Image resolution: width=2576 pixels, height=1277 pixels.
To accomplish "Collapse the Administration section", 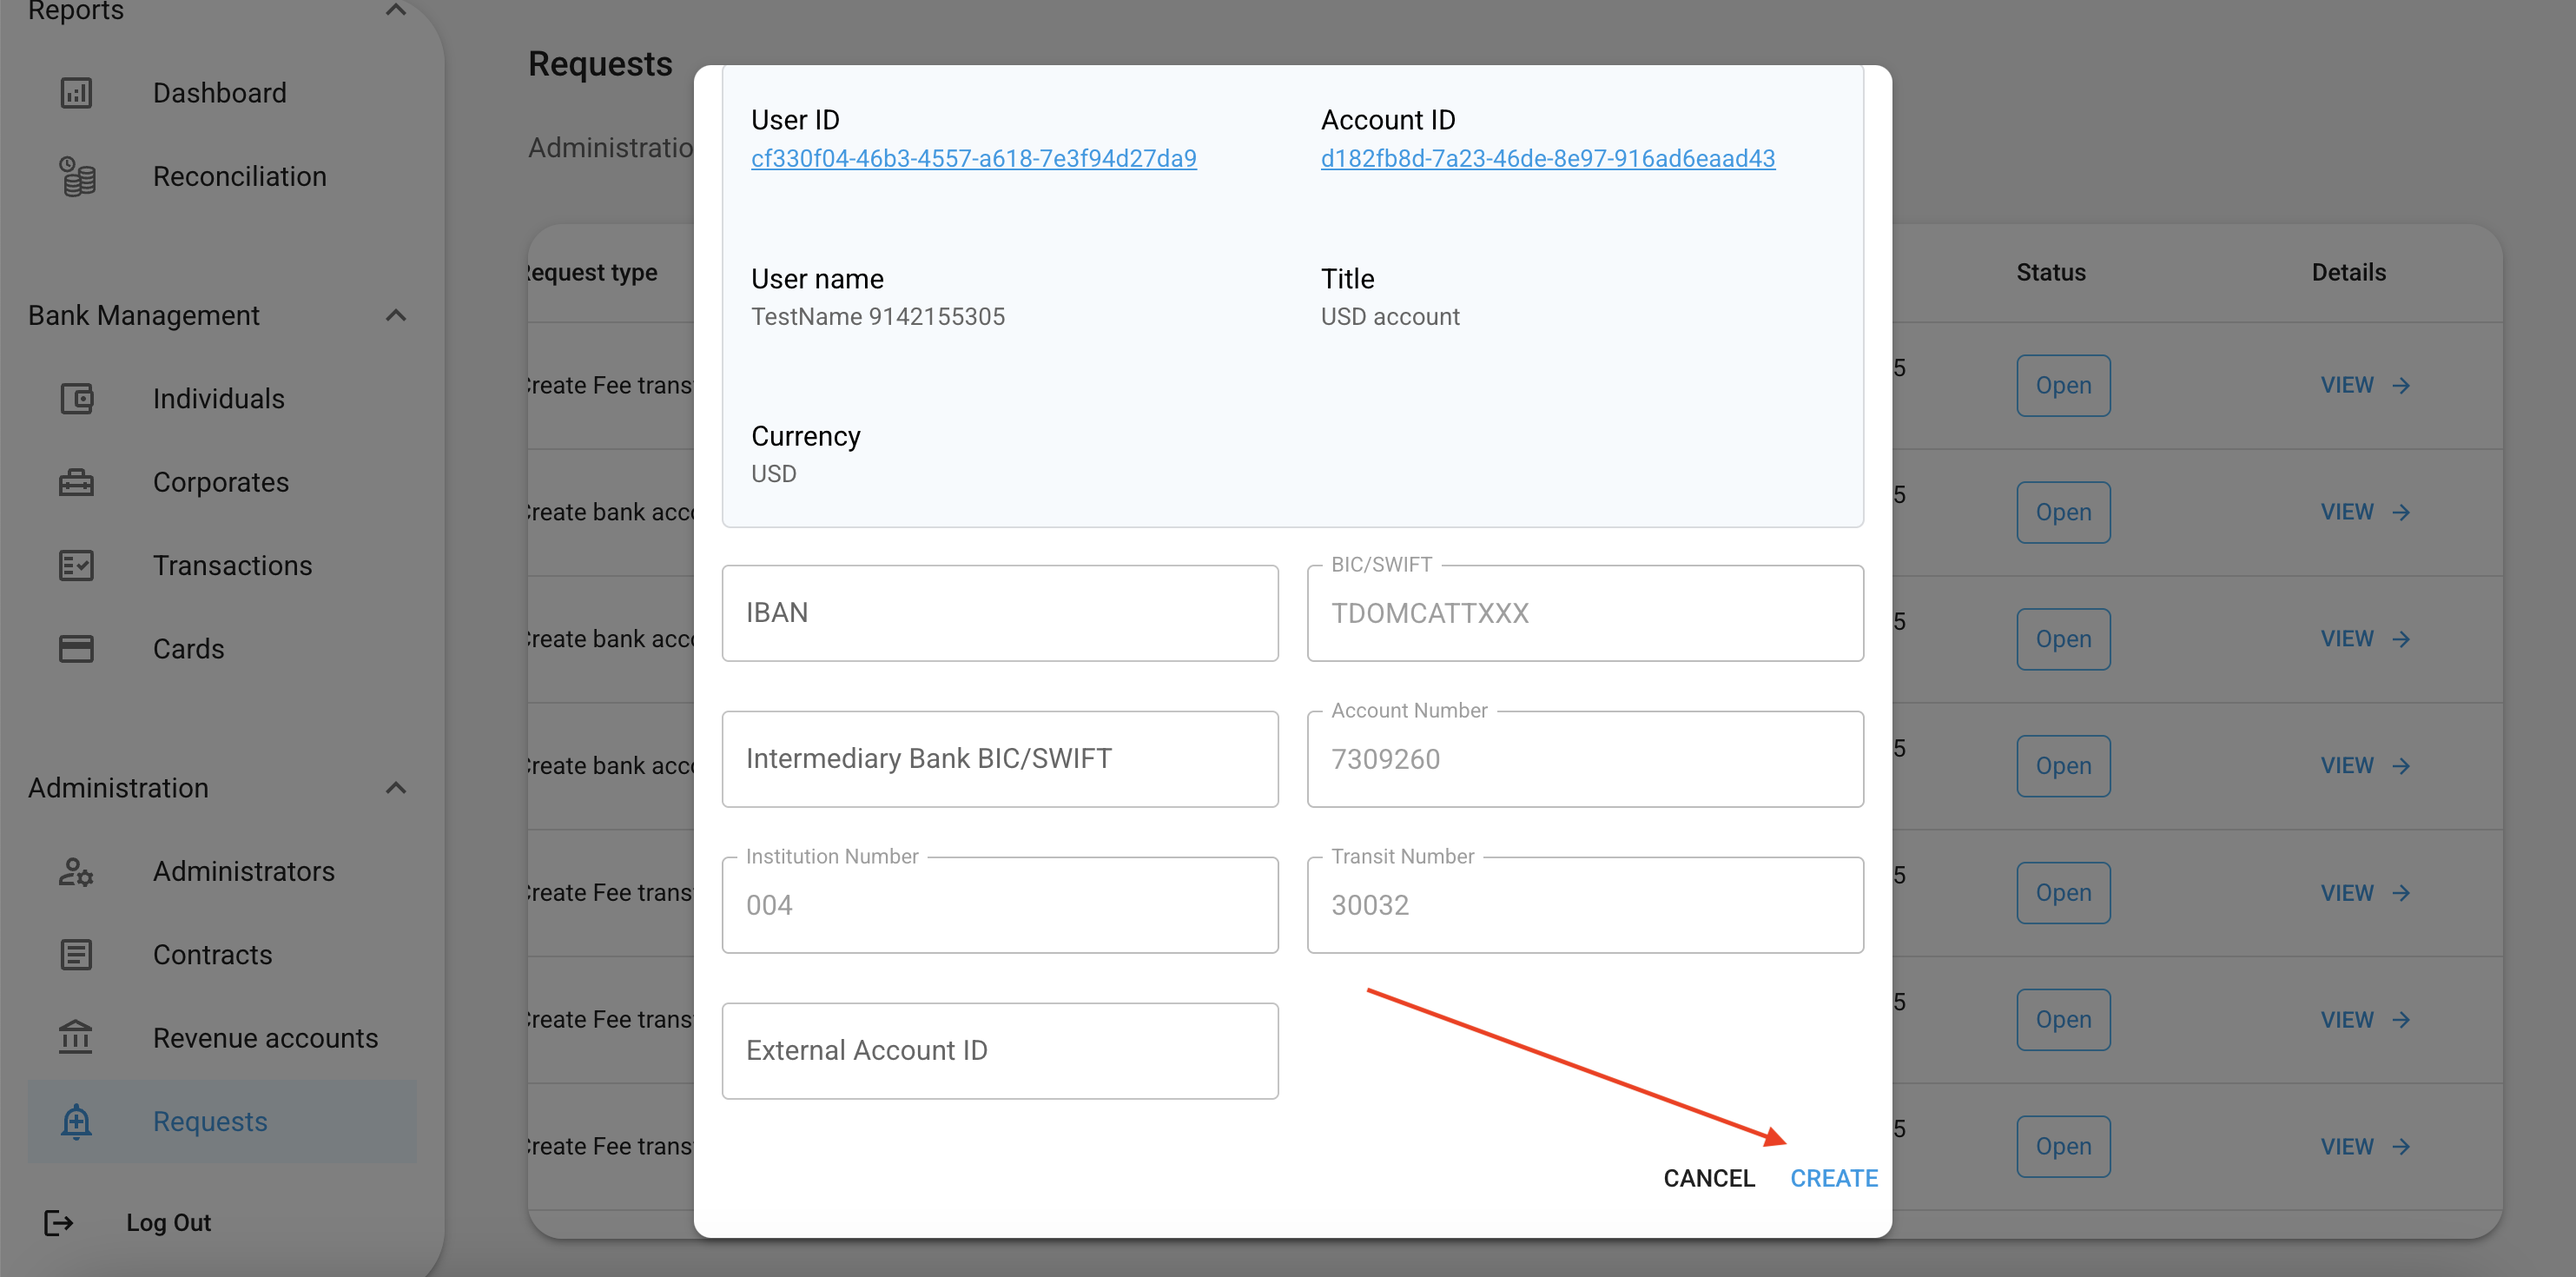I will tap(395, 787).
